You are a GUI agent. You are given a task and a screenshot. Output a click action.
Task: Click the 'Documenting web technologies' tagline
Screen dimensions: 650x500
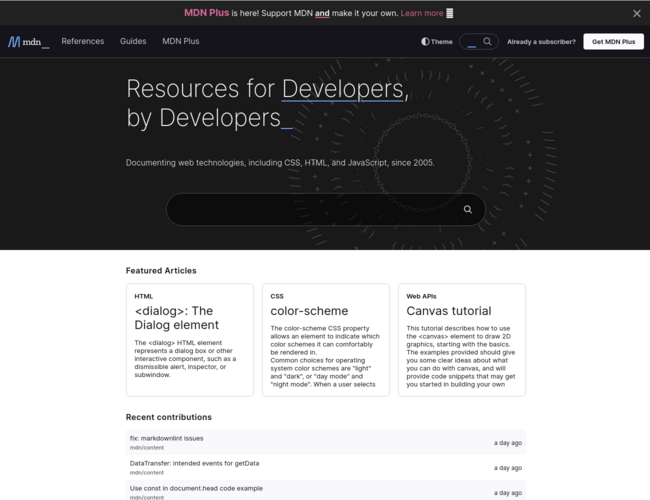pos(280,163)
